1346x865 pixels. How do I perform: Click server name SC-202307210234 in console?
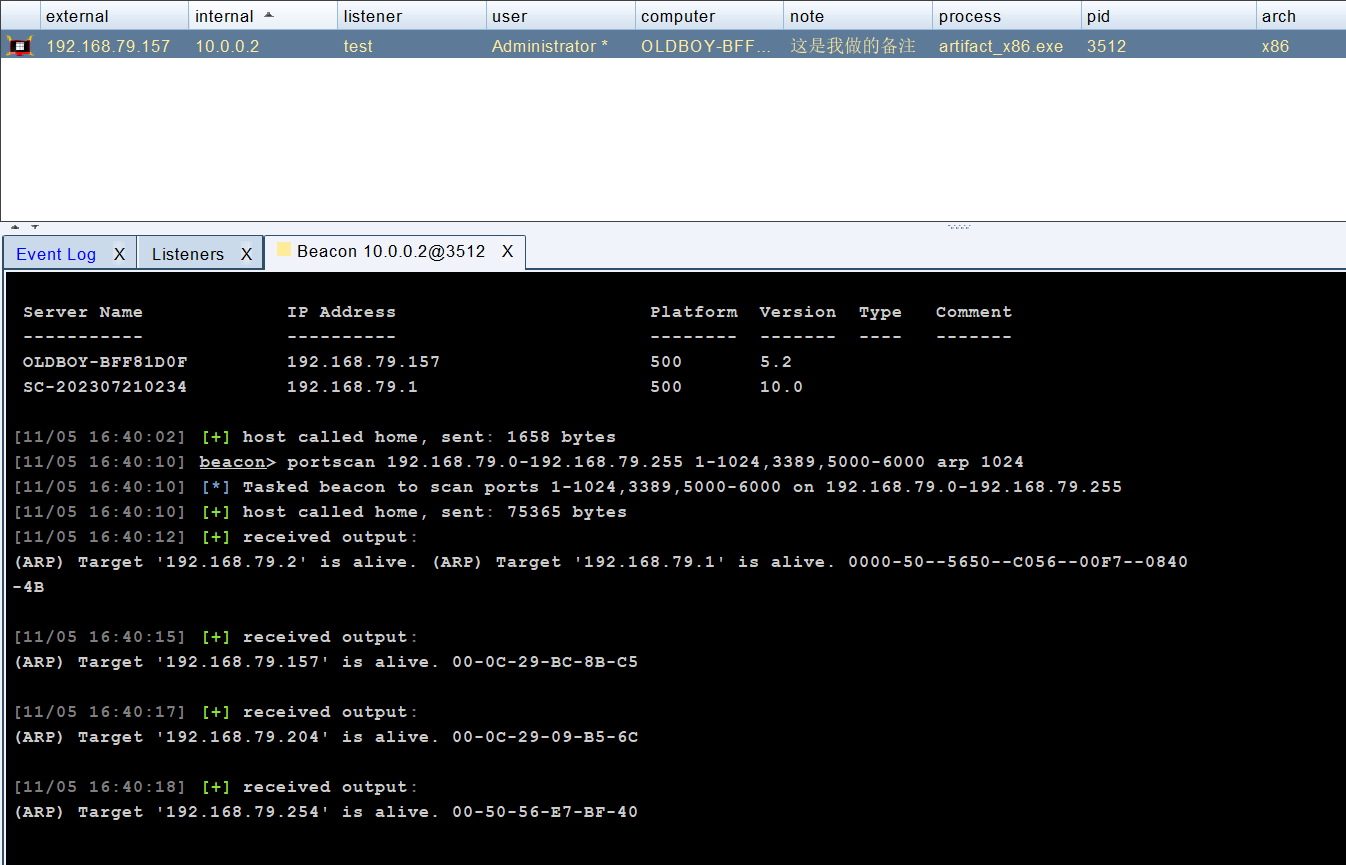[x=105, y=387]
